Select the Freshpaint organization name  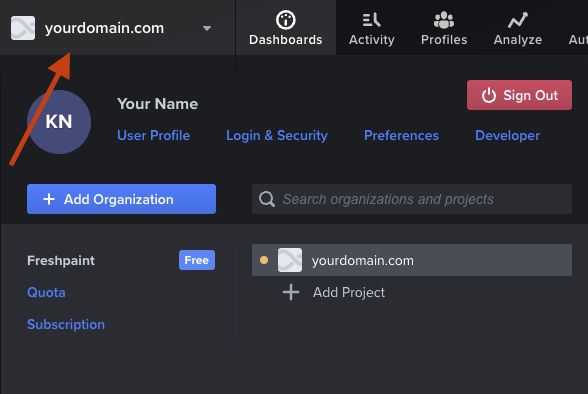tap(61, 260)
